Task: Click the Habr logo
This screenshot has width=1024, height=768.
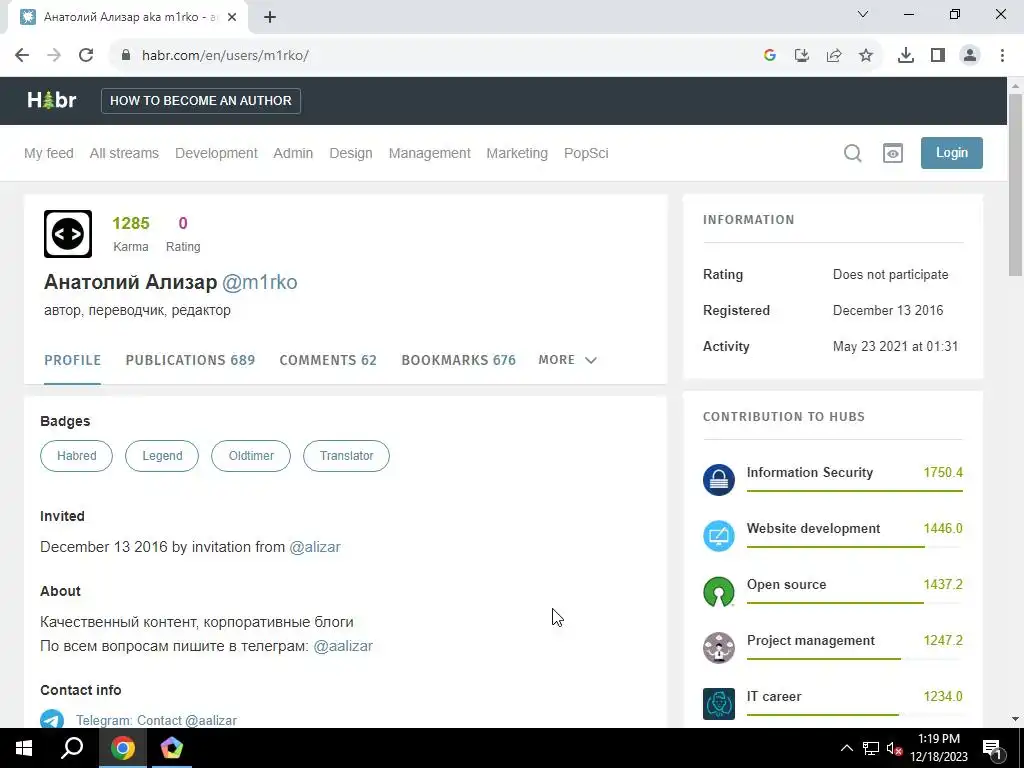Action: click(x=52, y=100)
